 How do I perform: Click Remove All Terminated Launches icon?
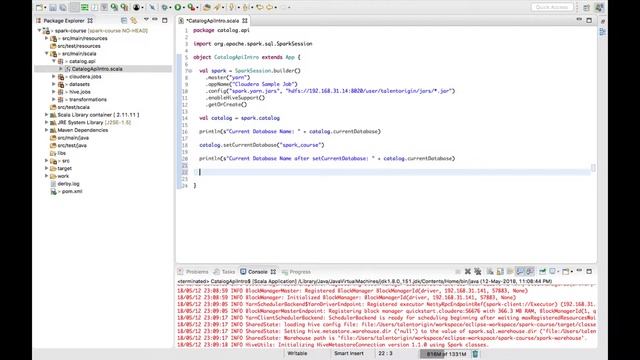[x=478, y=271]
